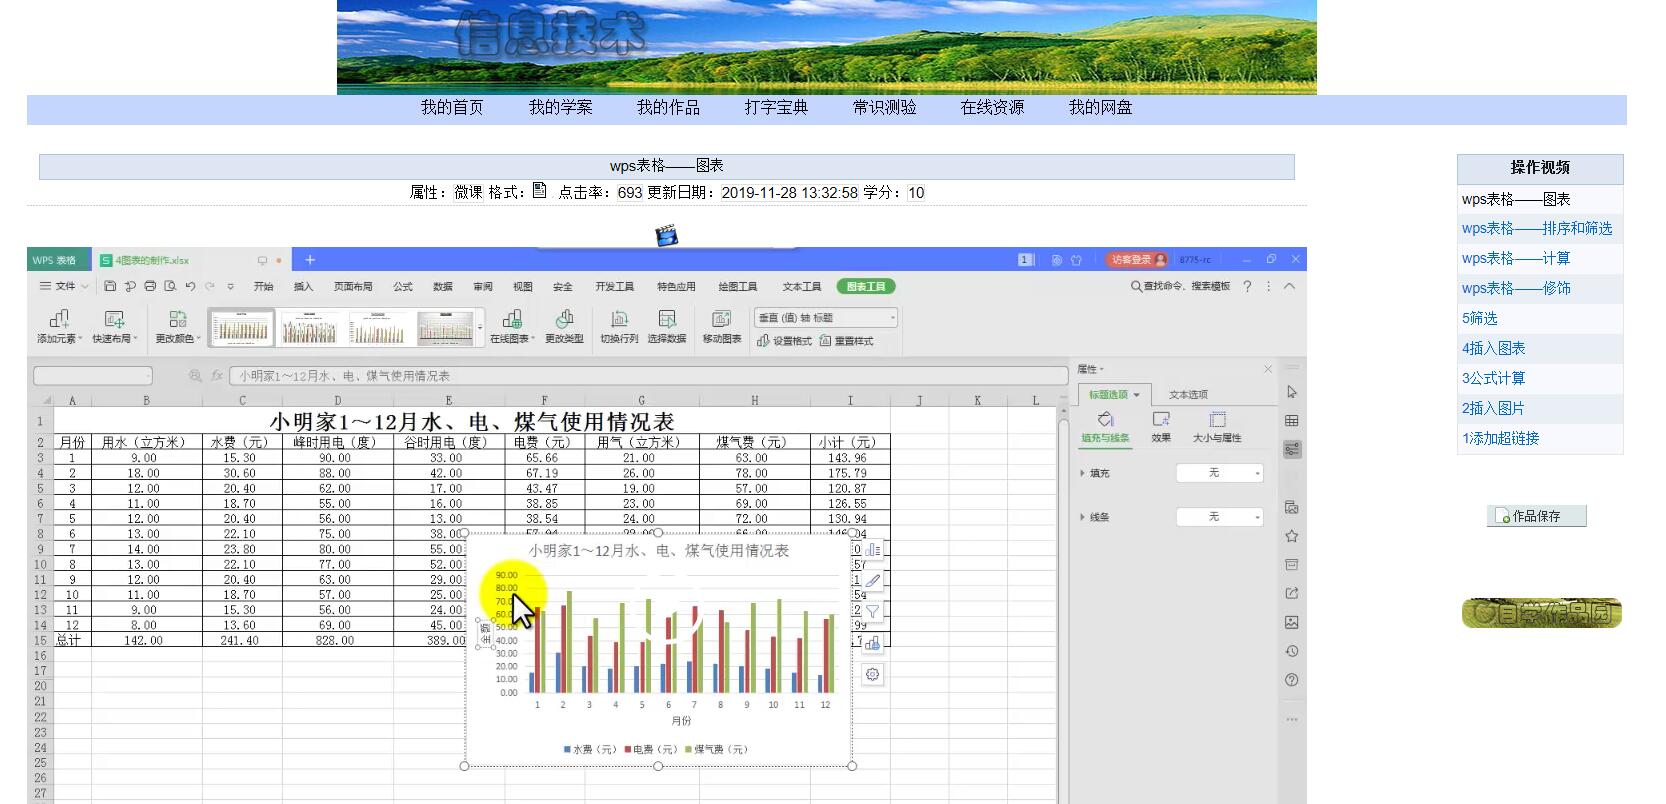Open the 属性 panel title dropdown
This screenshot has height=804, width=1666.
(x=1091, y=369)
